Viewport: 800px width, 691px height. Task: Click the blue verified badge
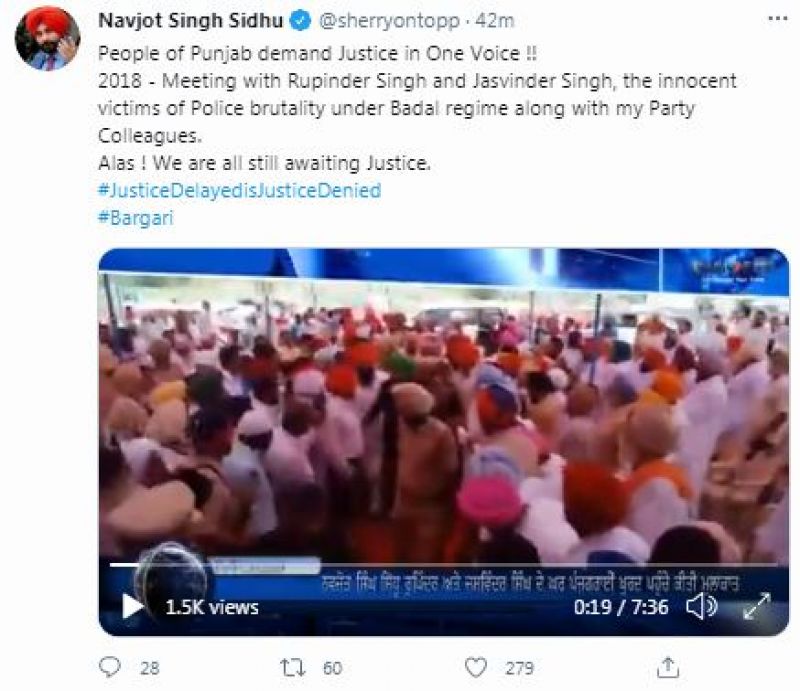click(297, 20)
